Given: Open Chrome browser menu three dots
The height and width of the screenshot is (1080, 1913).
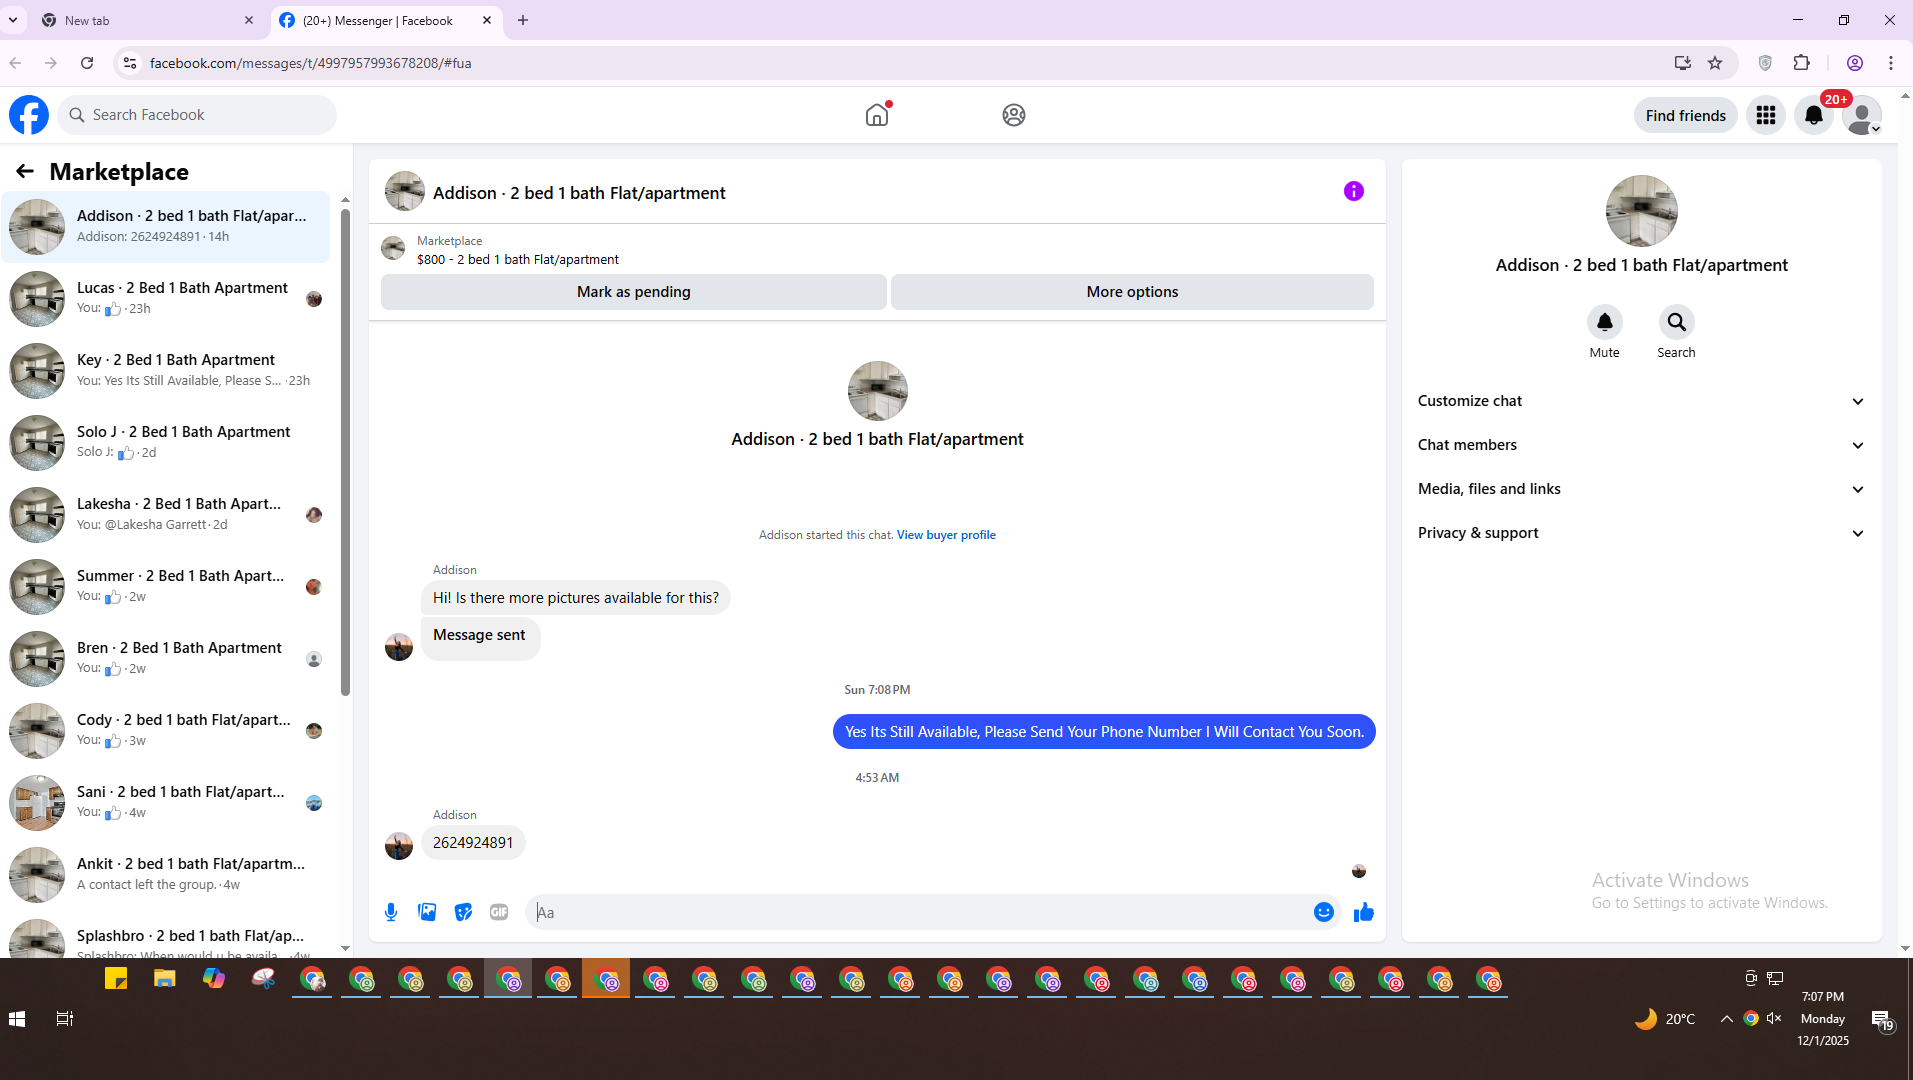Looking at the screenshot, I should click(1891, 63).
